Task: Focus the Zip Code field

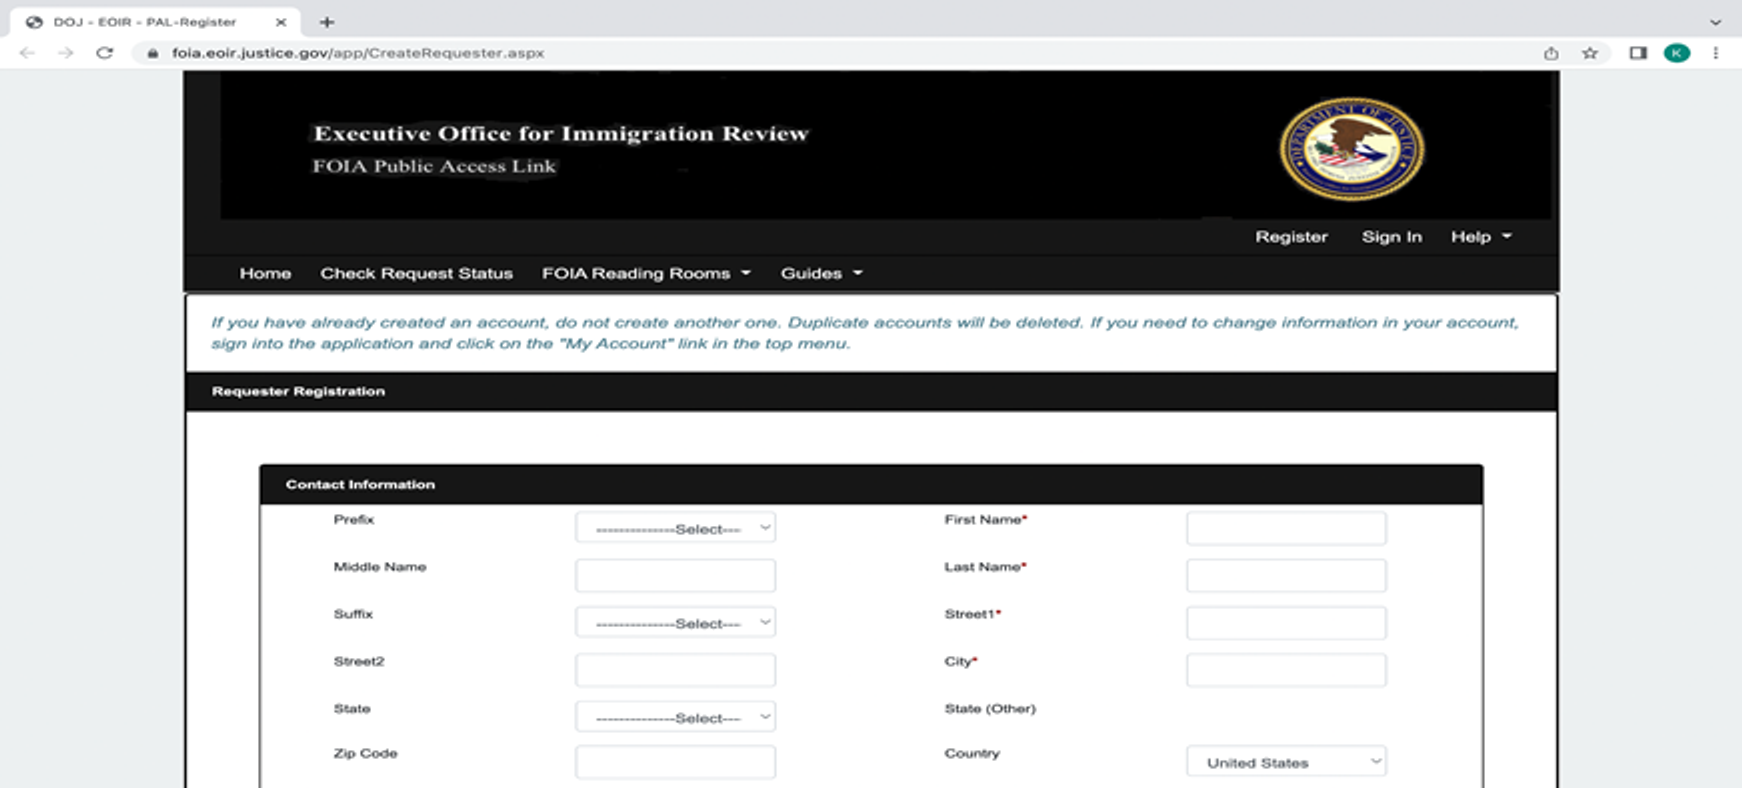Action: coord(675,762)
